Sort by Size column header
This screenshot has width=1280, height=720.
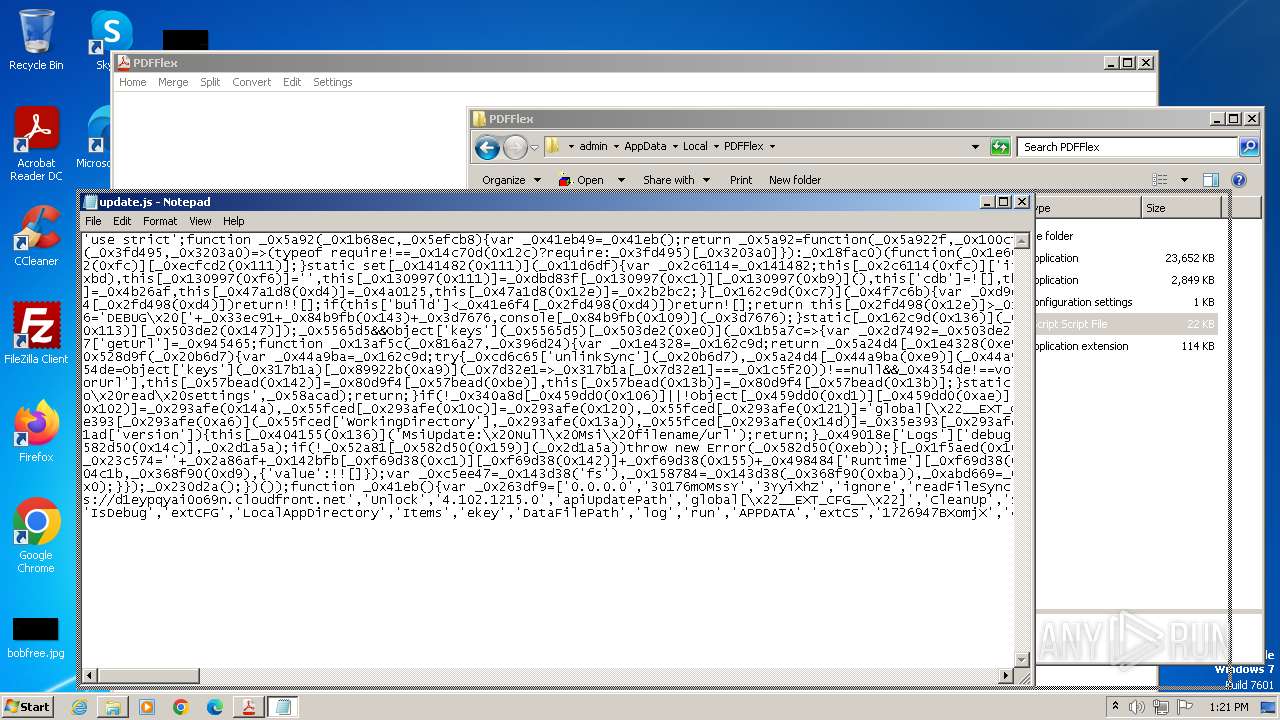point(1181,208)
